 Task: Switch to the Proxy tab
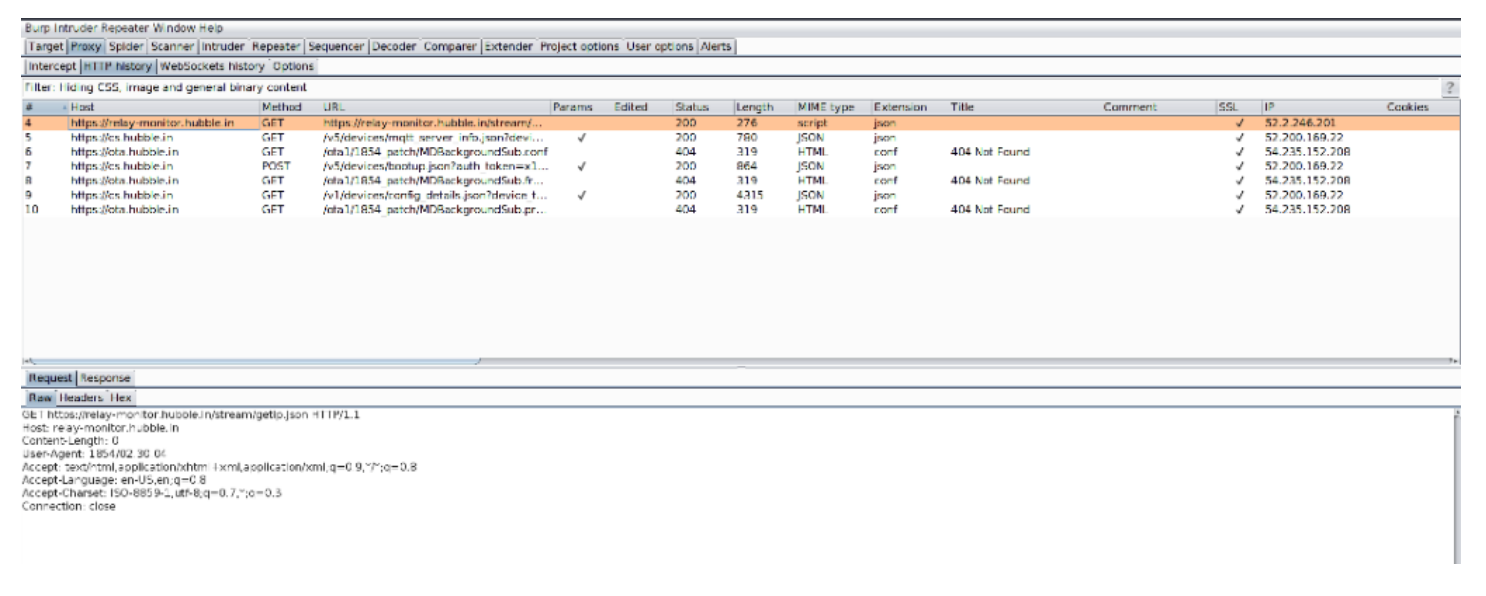click(86, 47)
